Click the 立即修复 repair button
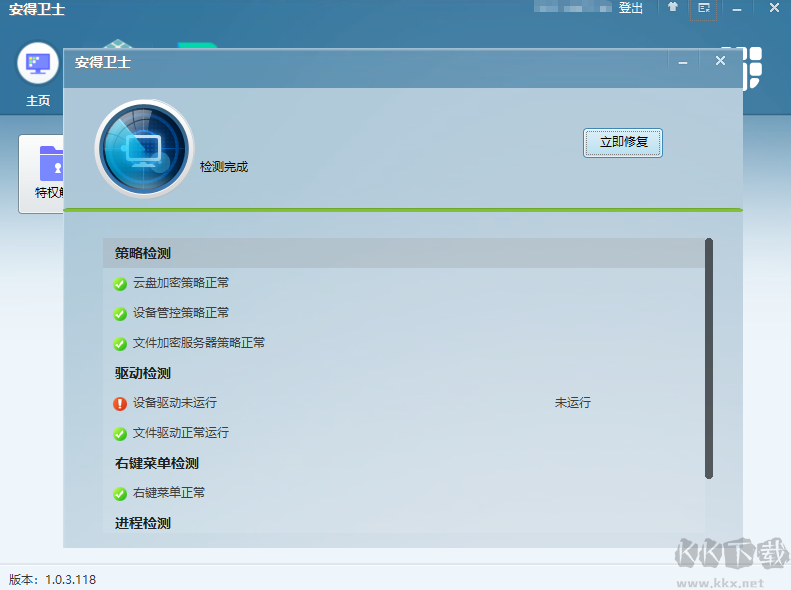Viewport: 791px width, 590px height. [x=623, y=143]
